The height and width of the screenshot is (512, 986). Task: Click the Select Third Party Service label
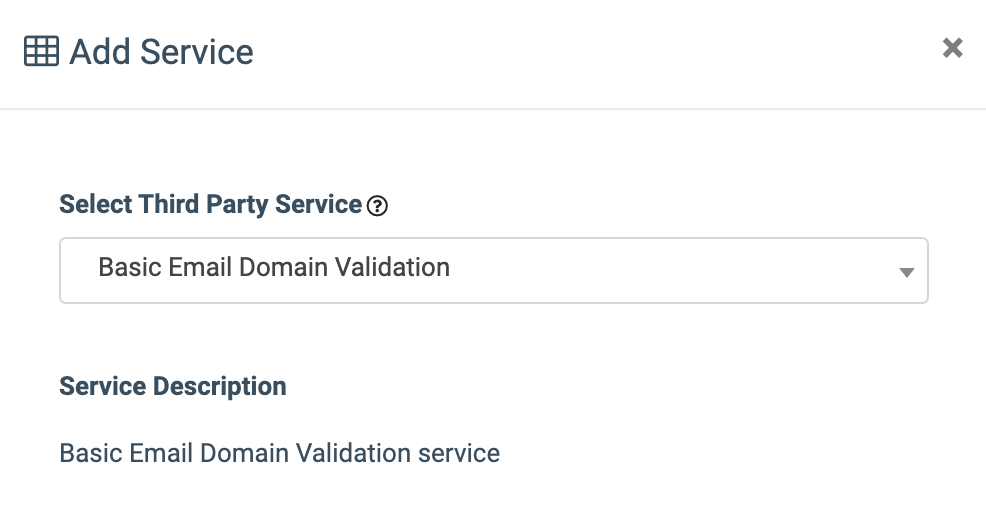211,204
